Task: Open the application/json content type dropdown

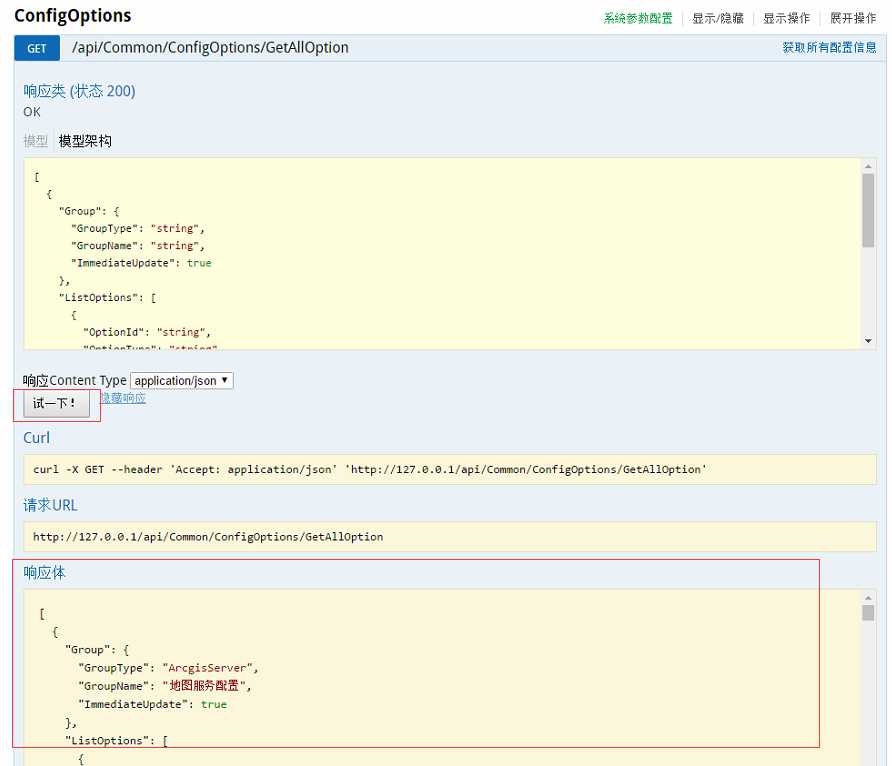Action: (x=181, y=380)
